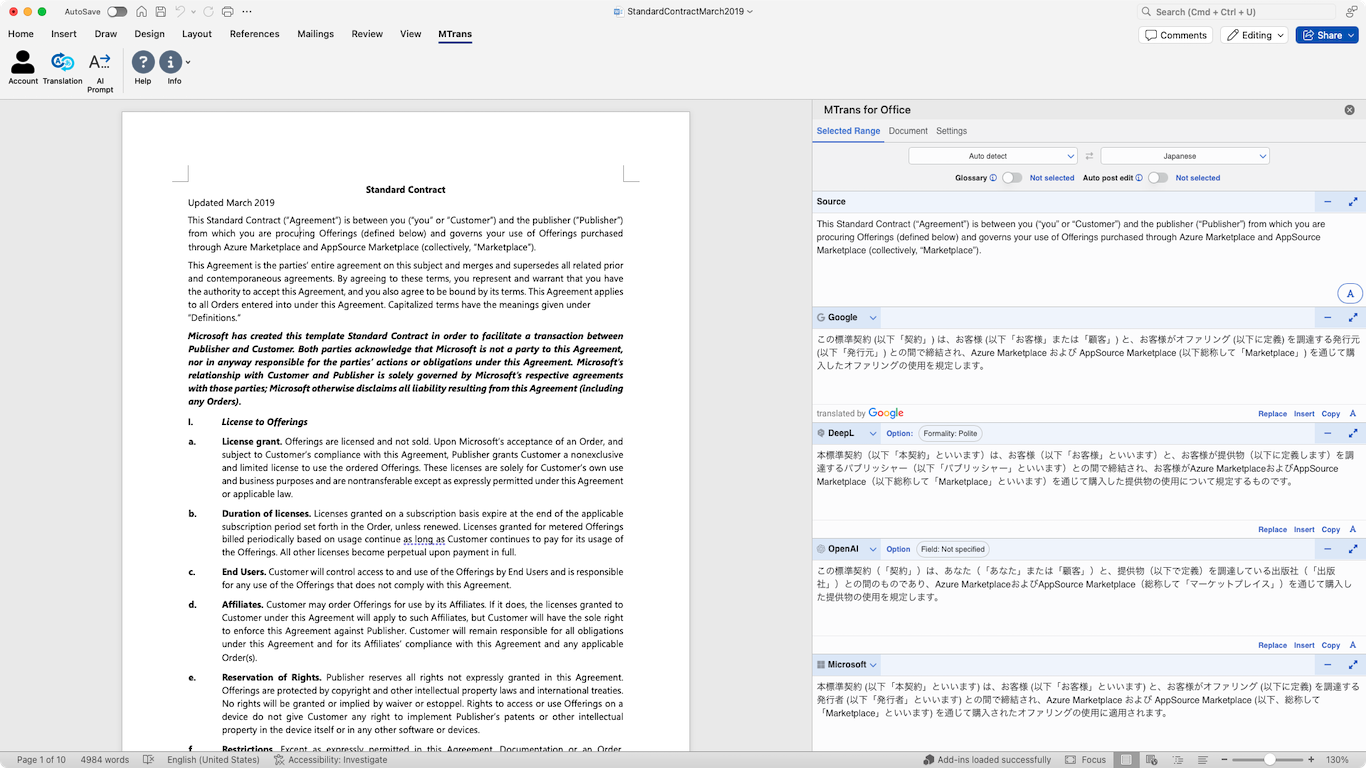The image size is (1366, 768).
Task: Print the document with the printer icon
Action: tap(228, 12)
